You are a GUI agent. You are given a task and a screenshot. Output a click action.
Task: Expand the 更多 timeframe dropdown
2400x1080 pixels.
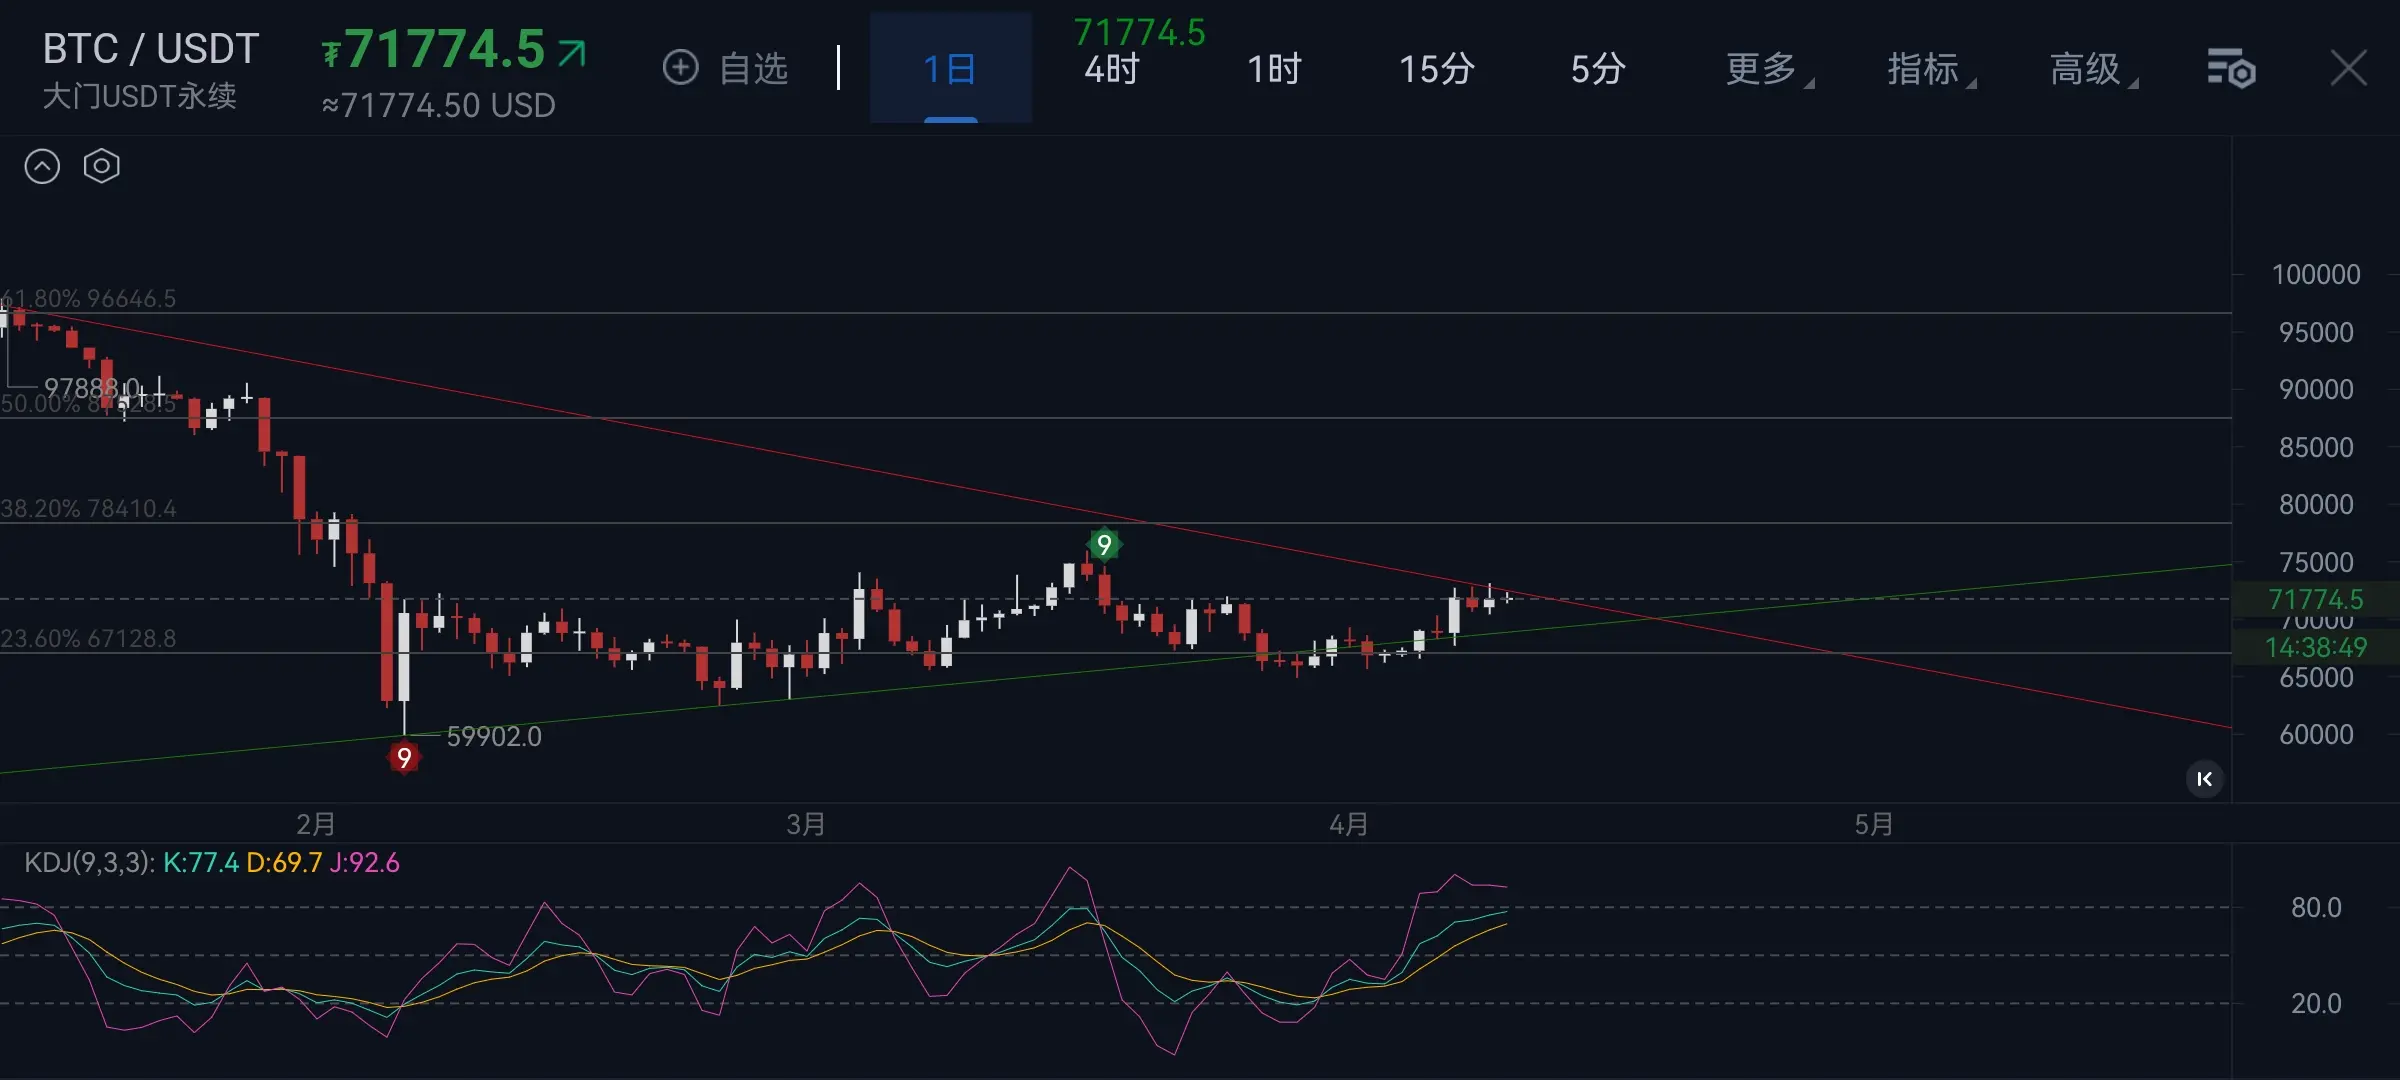click(1765, 69)
